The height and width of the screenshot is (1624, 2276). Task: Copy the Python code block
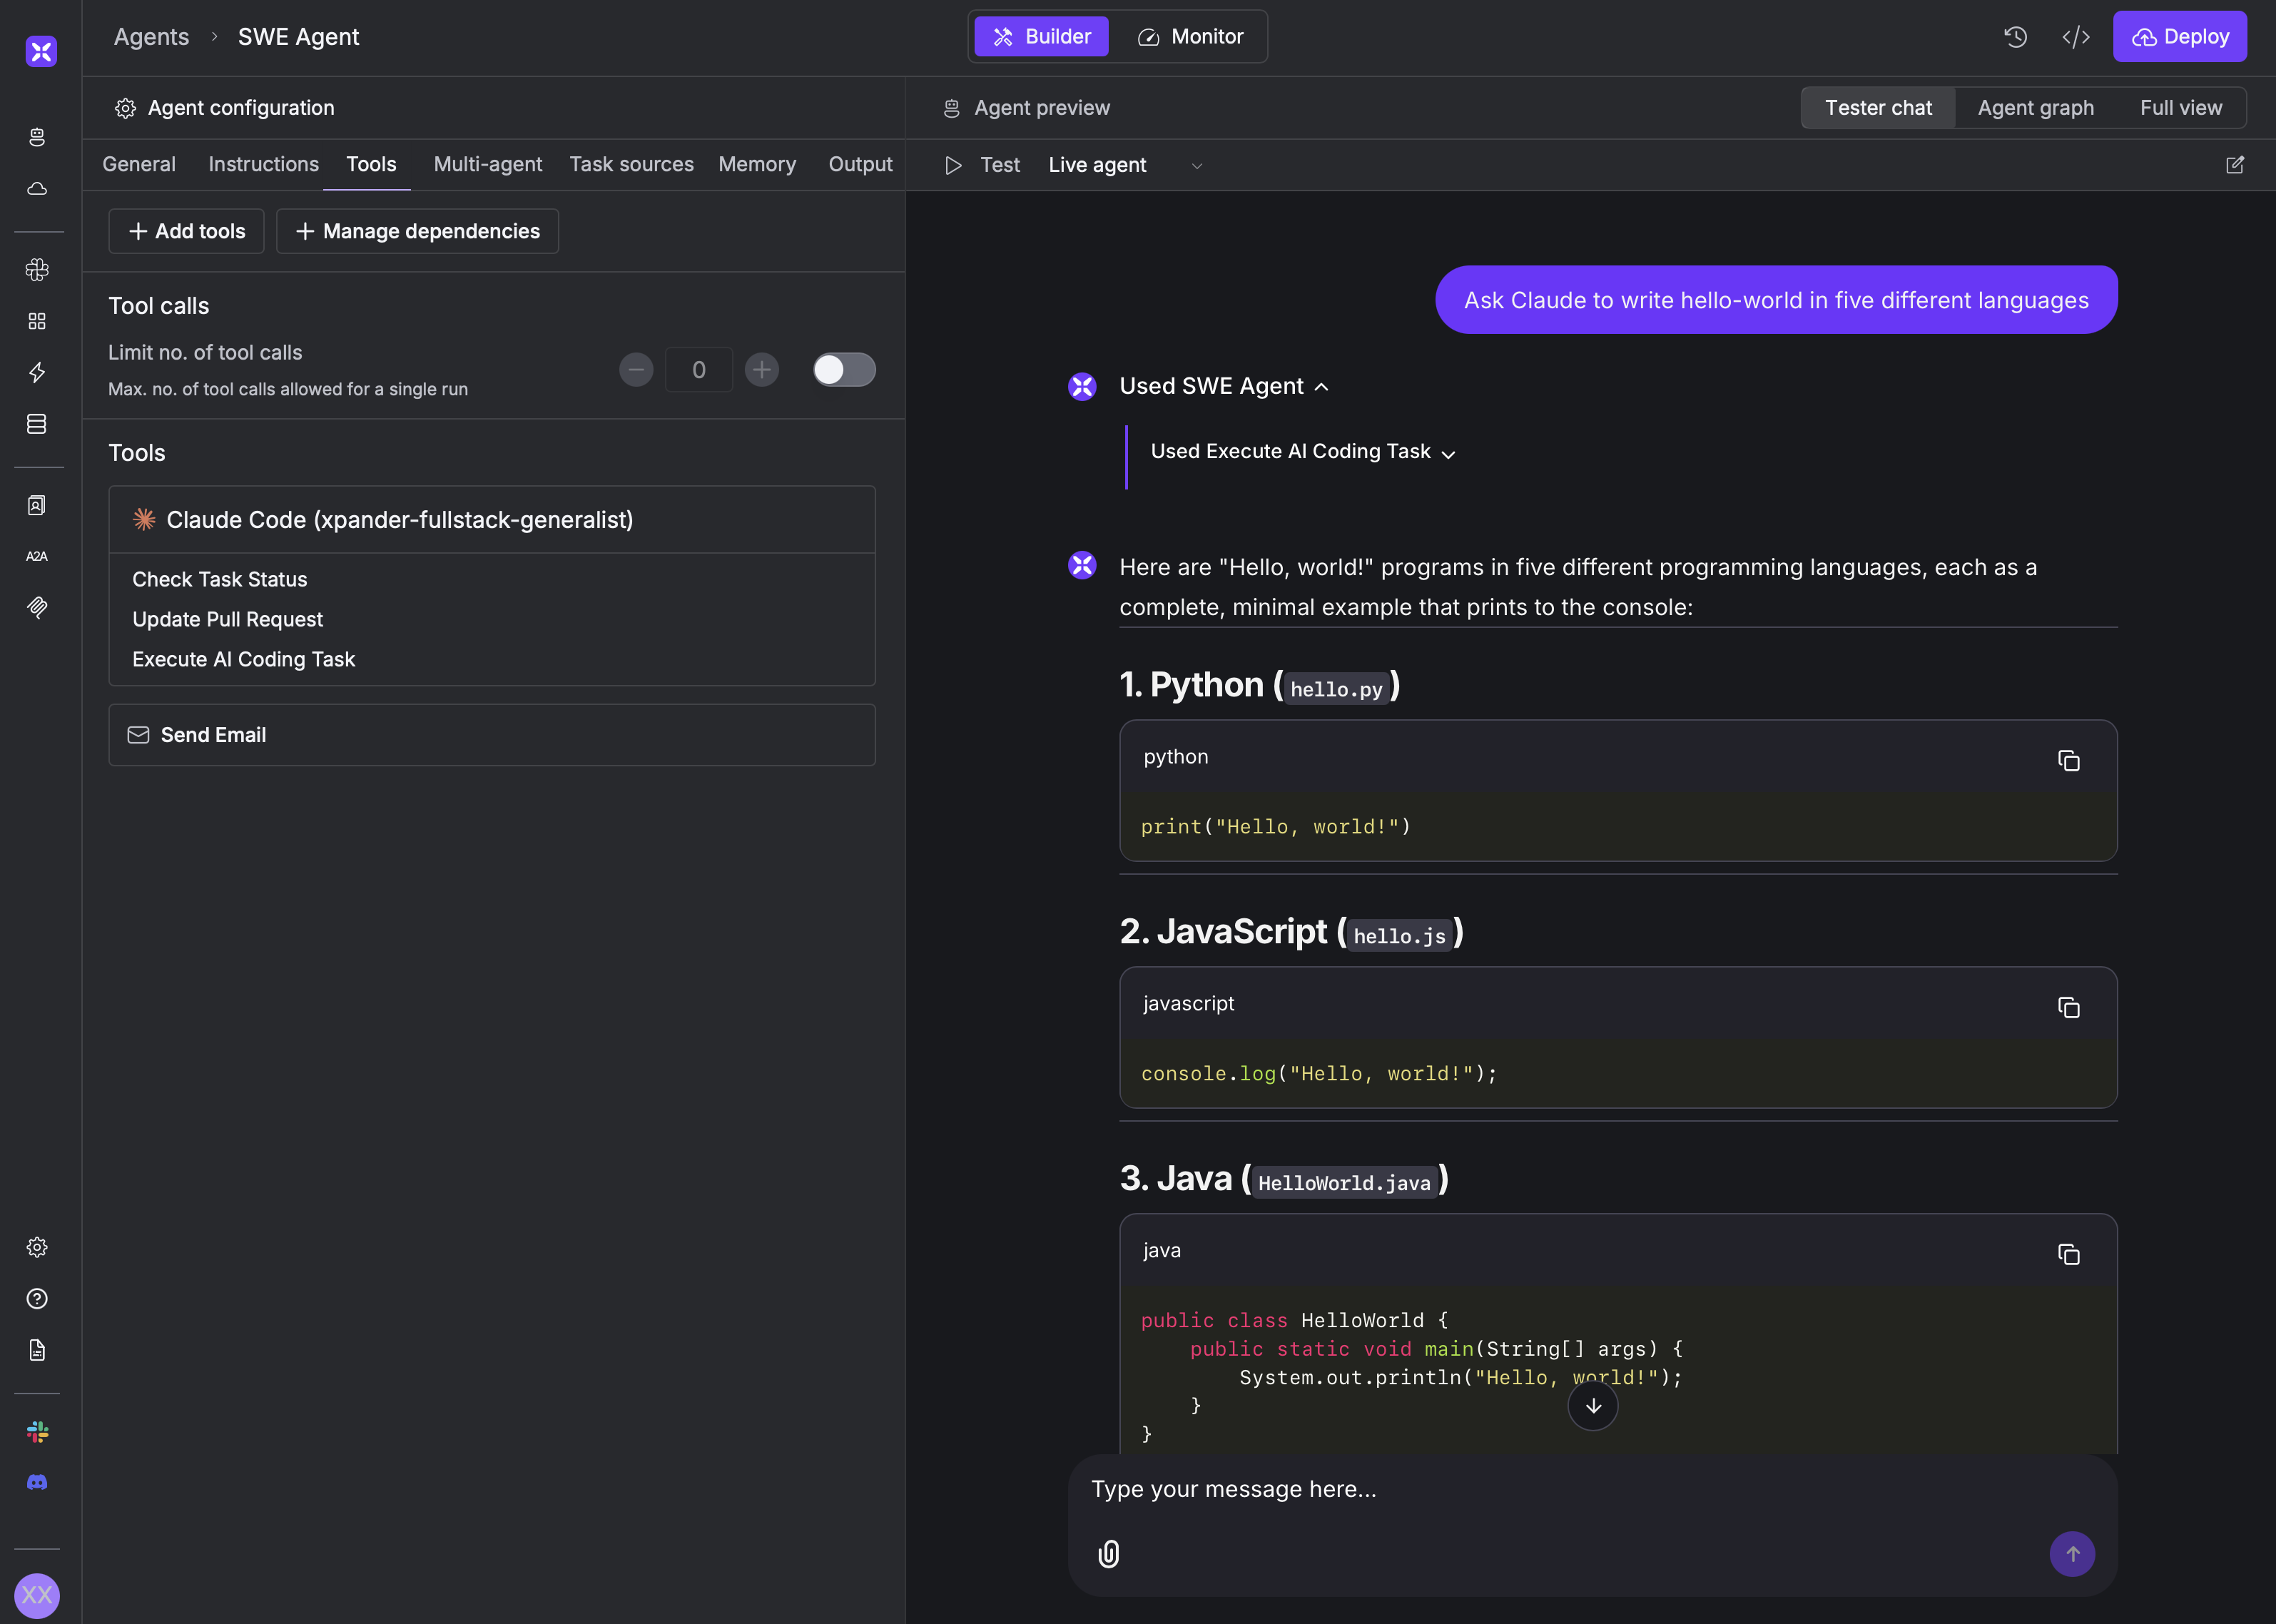pyautogui.click(x=2068, y=760)
